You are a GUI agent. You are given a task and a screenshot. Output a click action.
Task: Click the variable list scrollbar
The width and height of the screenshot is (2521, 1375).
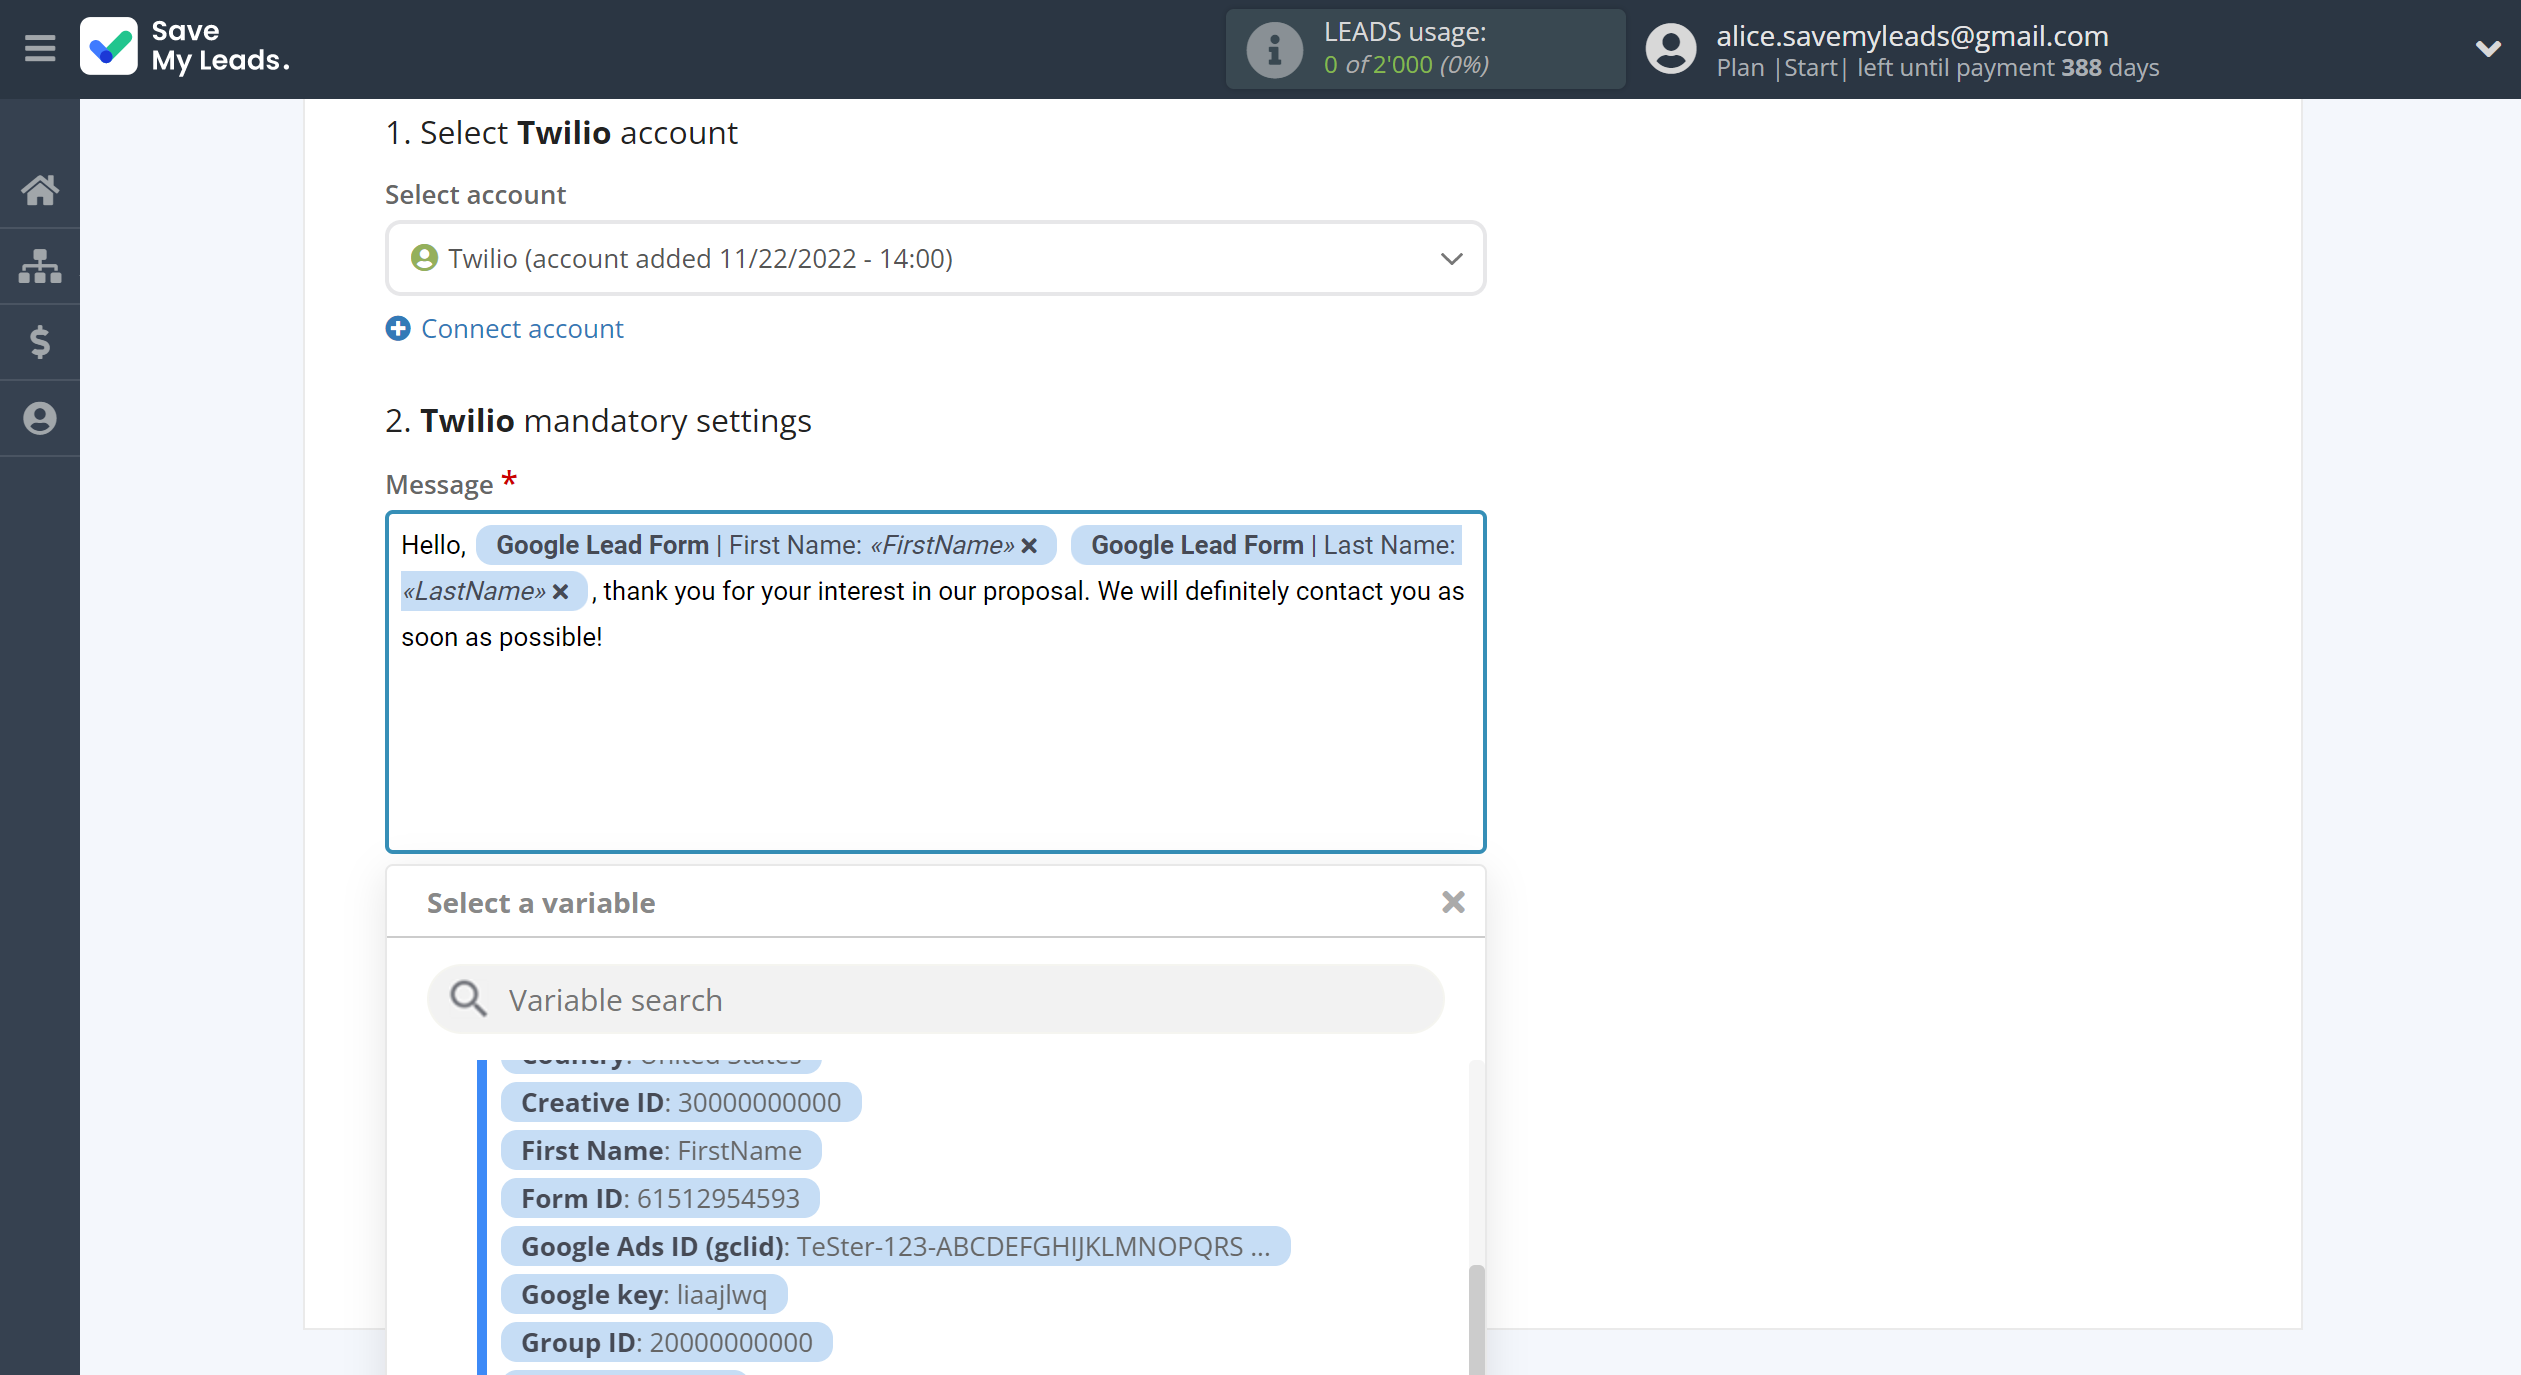tap(1476, 1320)
